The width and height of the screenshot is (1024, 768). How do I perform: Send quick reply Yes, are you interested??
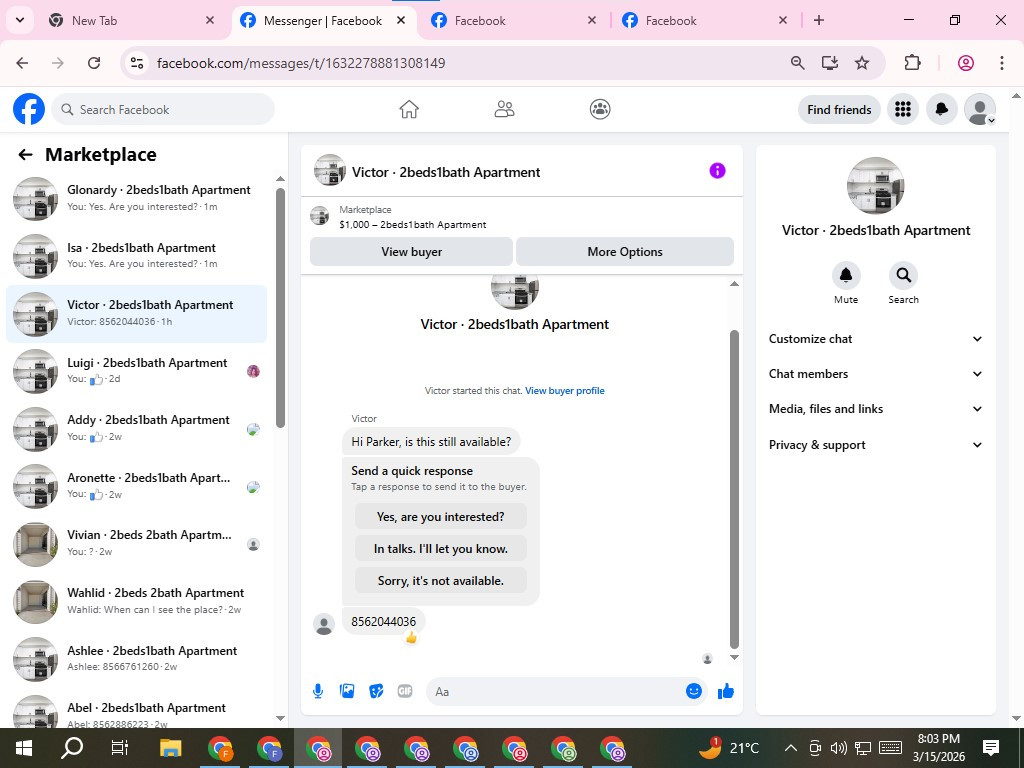(x=441, y=517)
